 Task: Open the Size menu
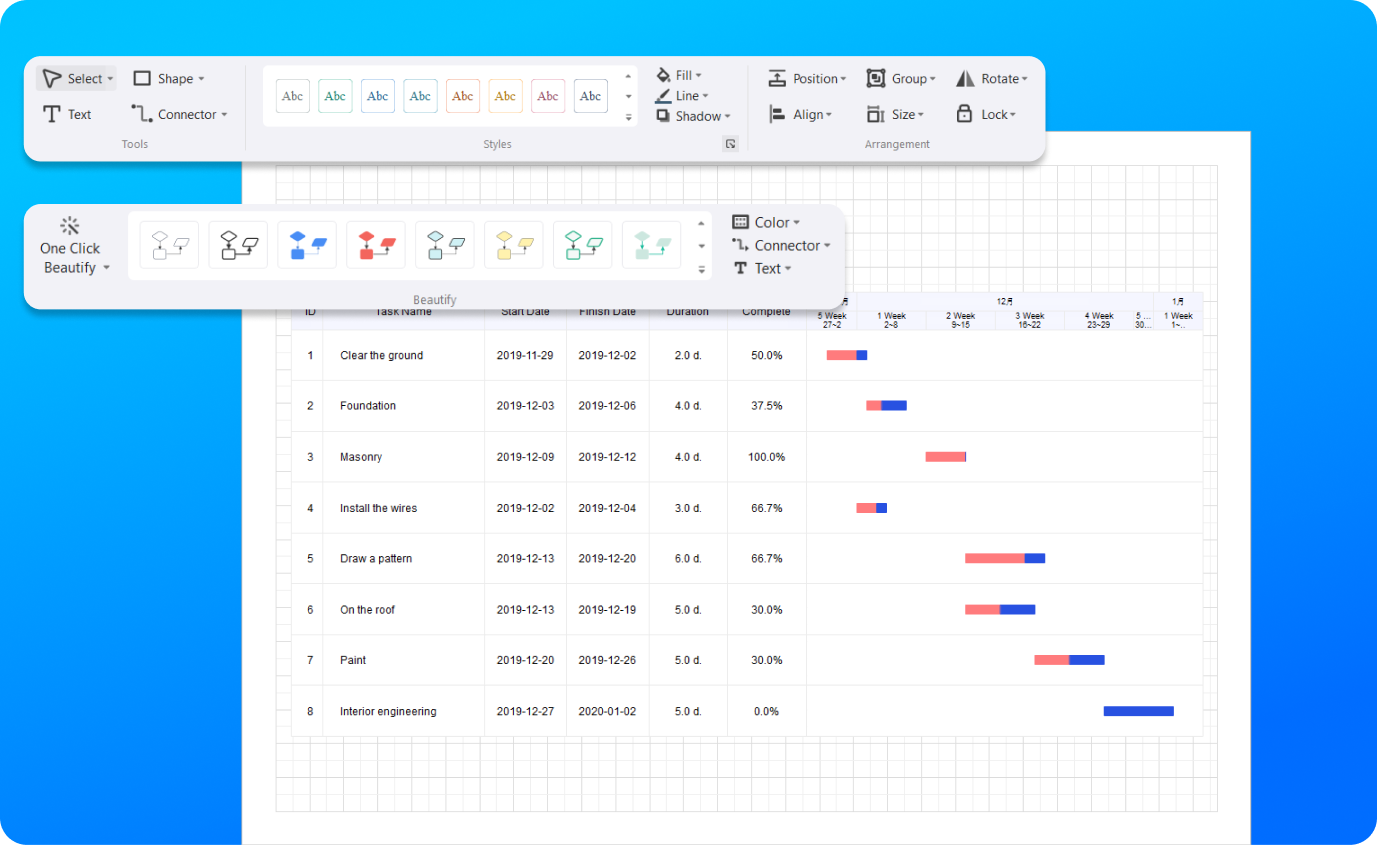pyautogui.click(x=896, y=114)
